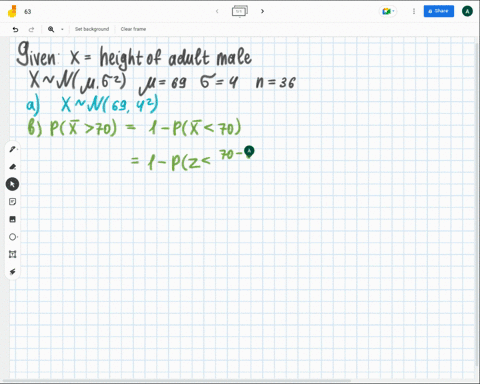Open the three-dot more actions menu
Image resolution: width=480 pixels, height=384 pixels.
tap(414, 11)
